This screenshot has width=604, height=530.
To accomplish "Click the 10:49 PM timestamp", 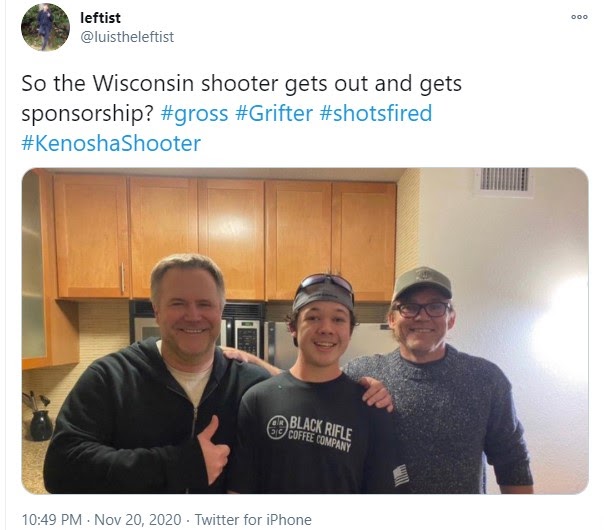I will [52, 520].
